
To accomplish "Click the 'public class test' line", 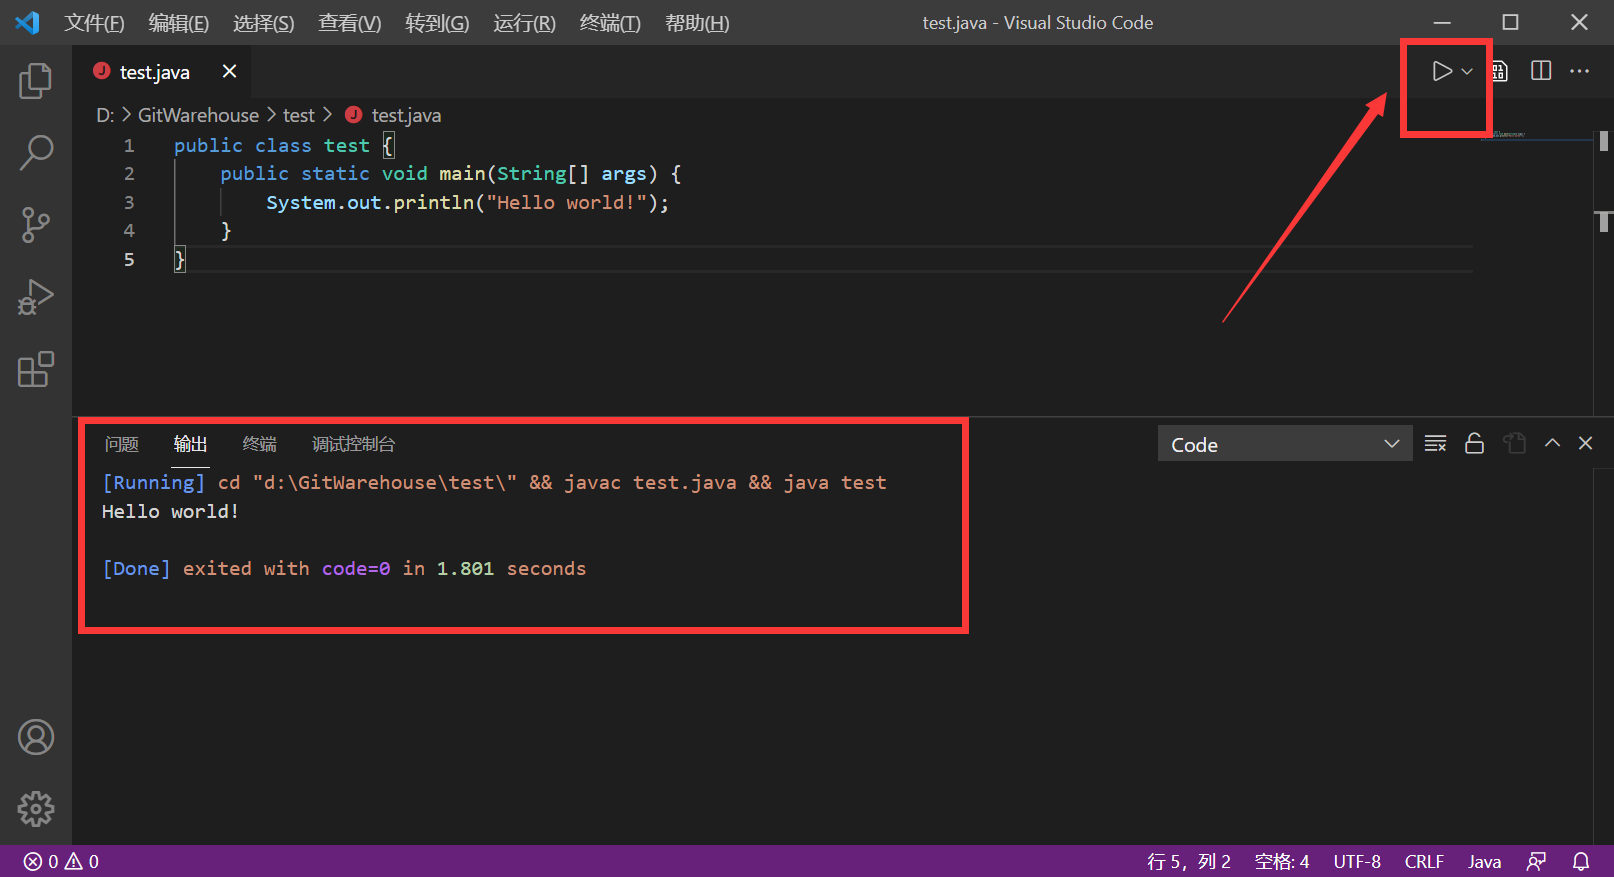I will click(285, 145).
